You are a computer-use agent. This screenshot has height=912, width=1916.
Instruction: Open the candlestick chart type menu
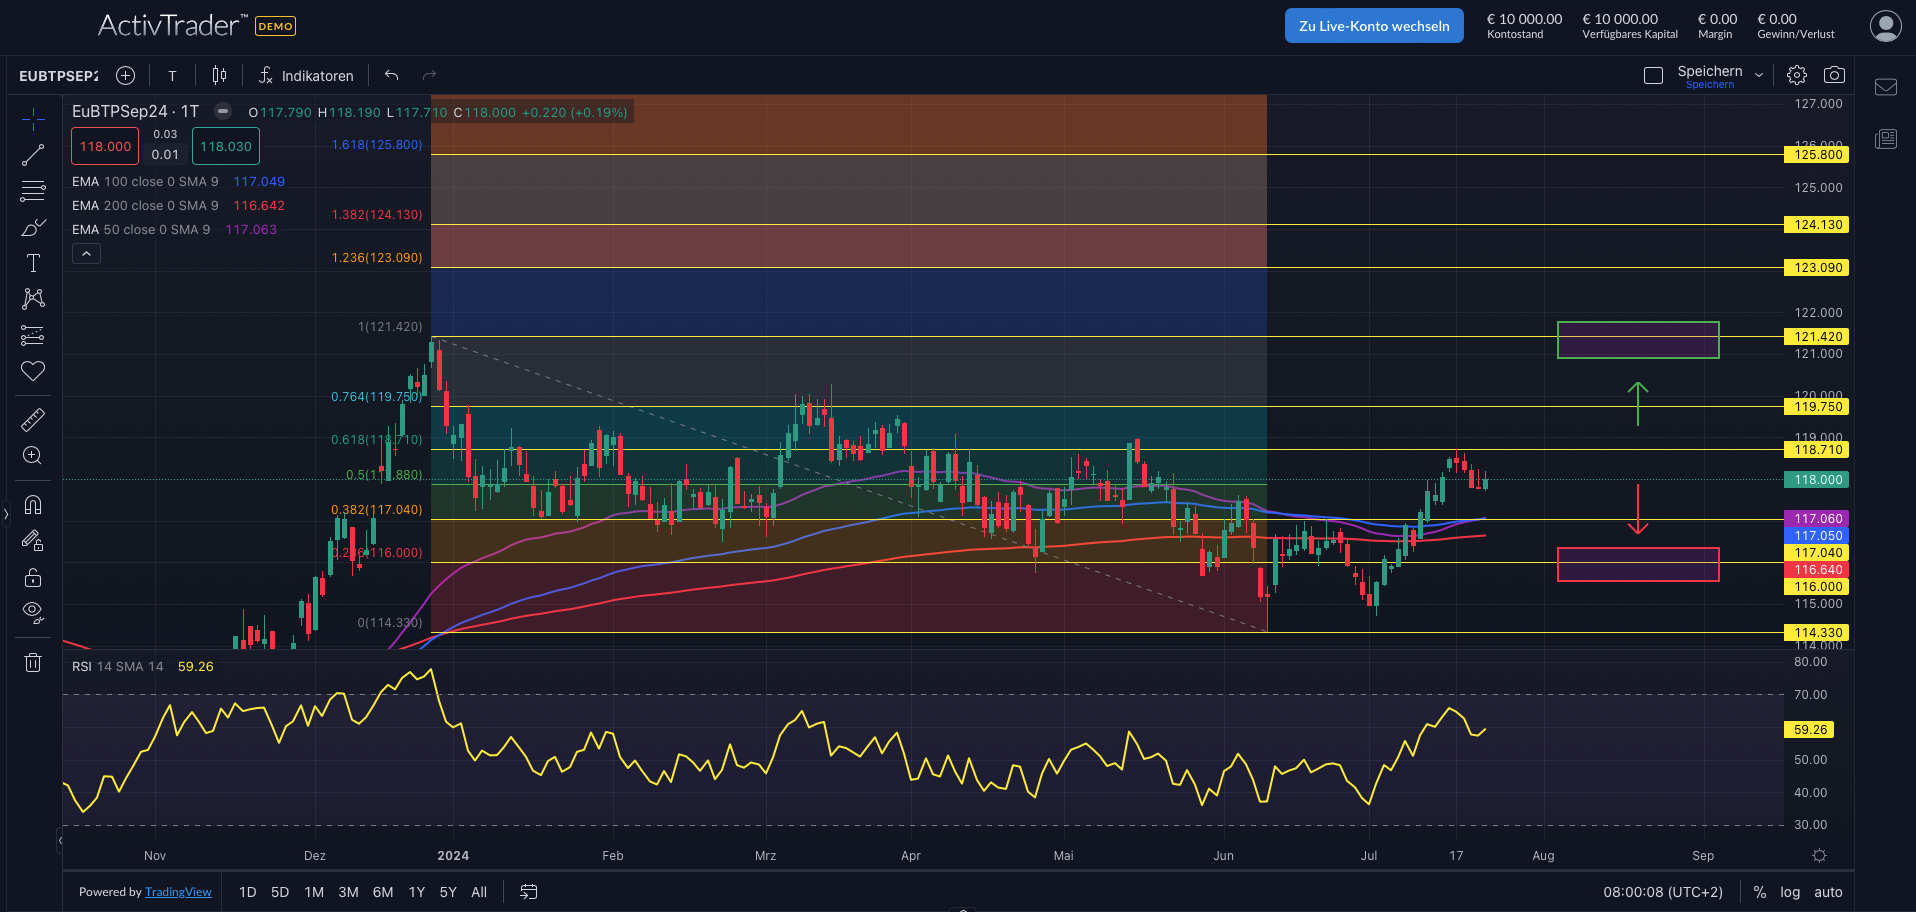[x=219, y=75]
